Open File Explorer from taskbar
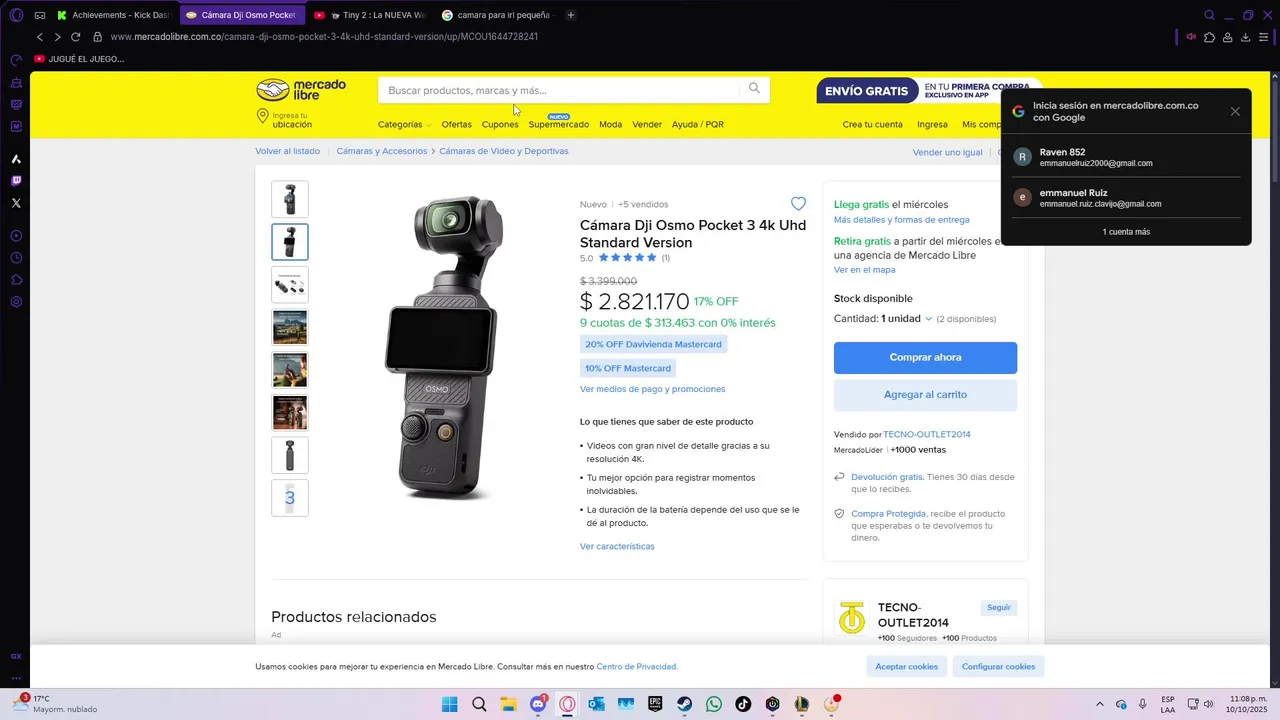Image resolution: width=1280 pixels, height=720 pixels. (x=508, y=704)
